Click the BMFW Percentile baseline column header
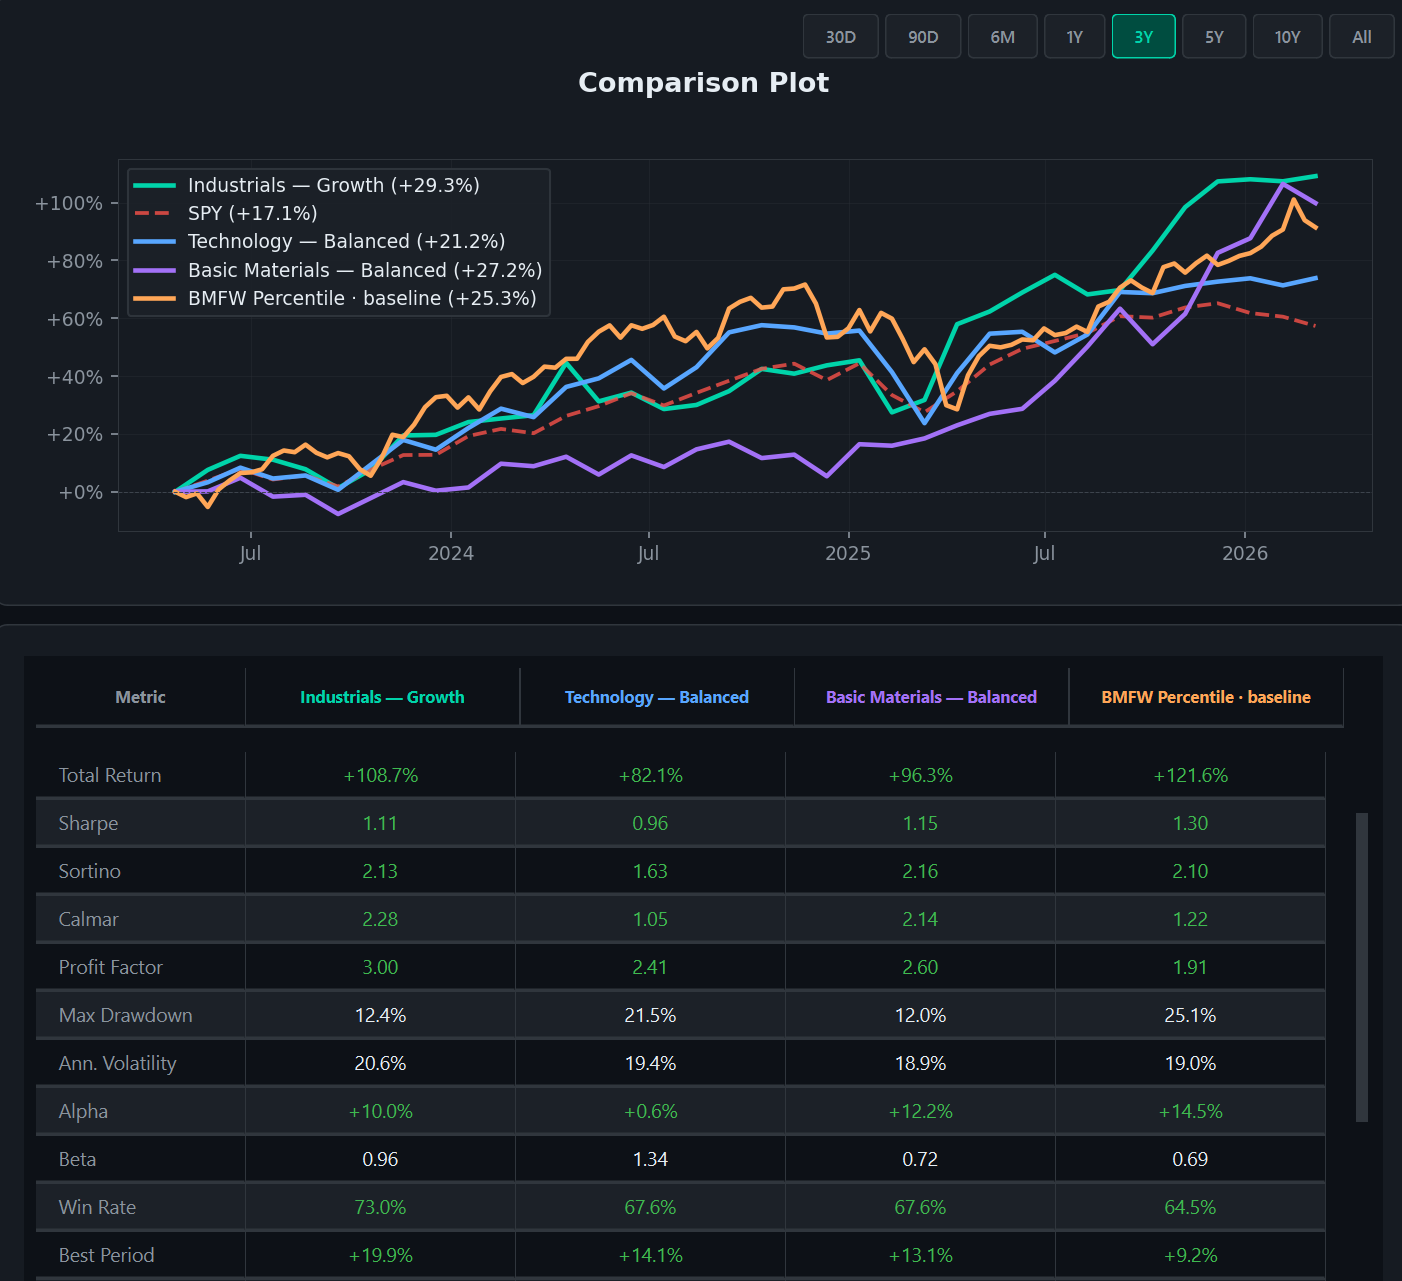Image resolution: width=1402 pixels, height=1281 pixels. pos(1206,697)
